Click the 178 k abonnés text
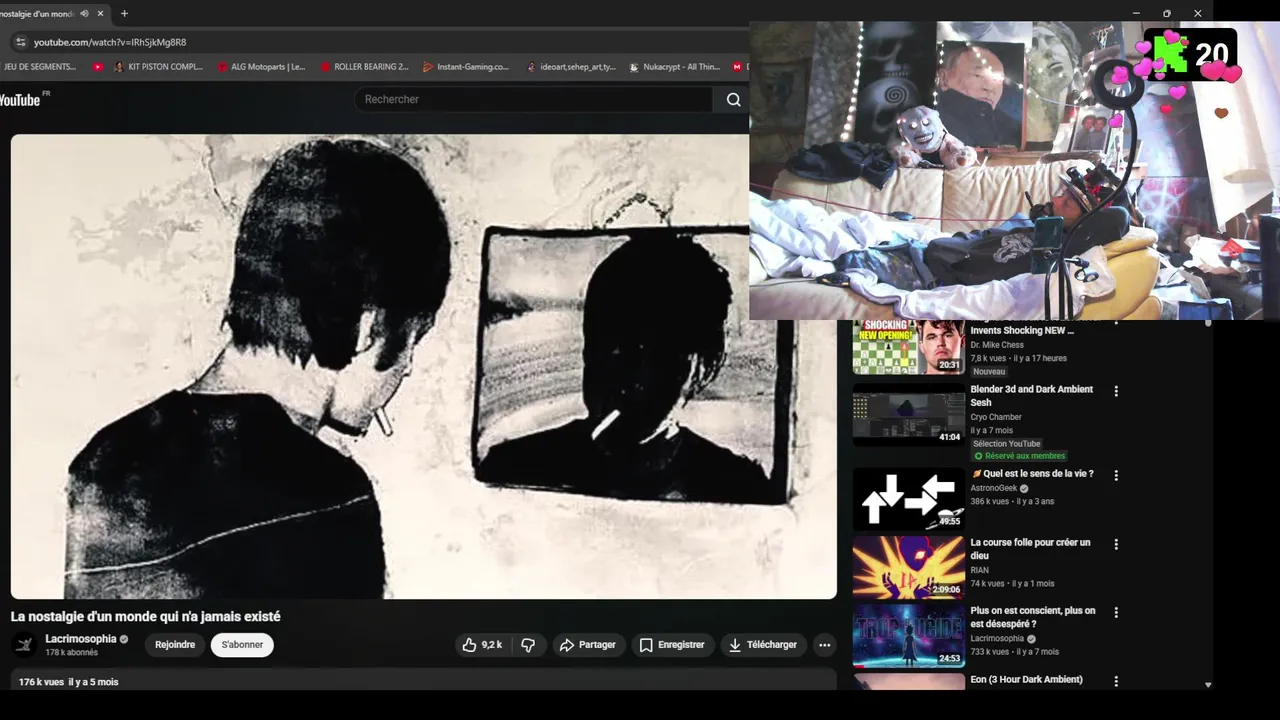 71,653
